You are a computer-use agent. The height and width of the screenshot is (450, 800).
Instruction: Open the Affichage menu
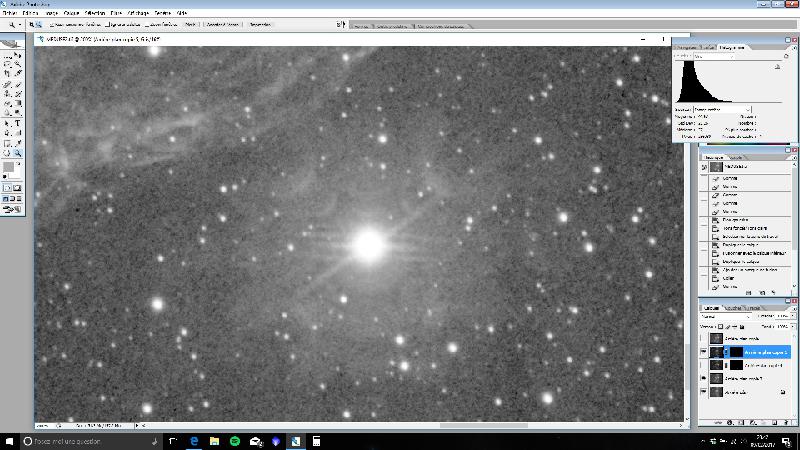(138, 13)
